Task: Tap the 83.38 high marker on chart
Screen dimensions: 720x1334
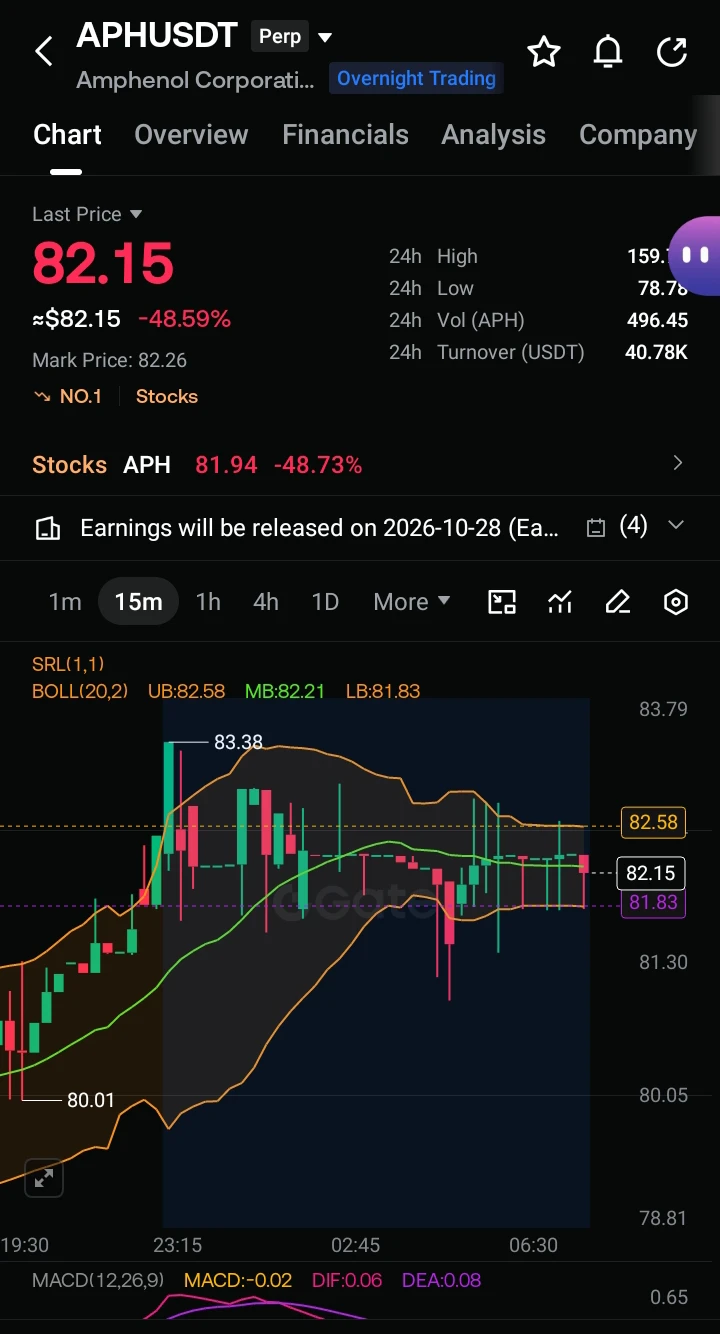Action: point(238,742)
